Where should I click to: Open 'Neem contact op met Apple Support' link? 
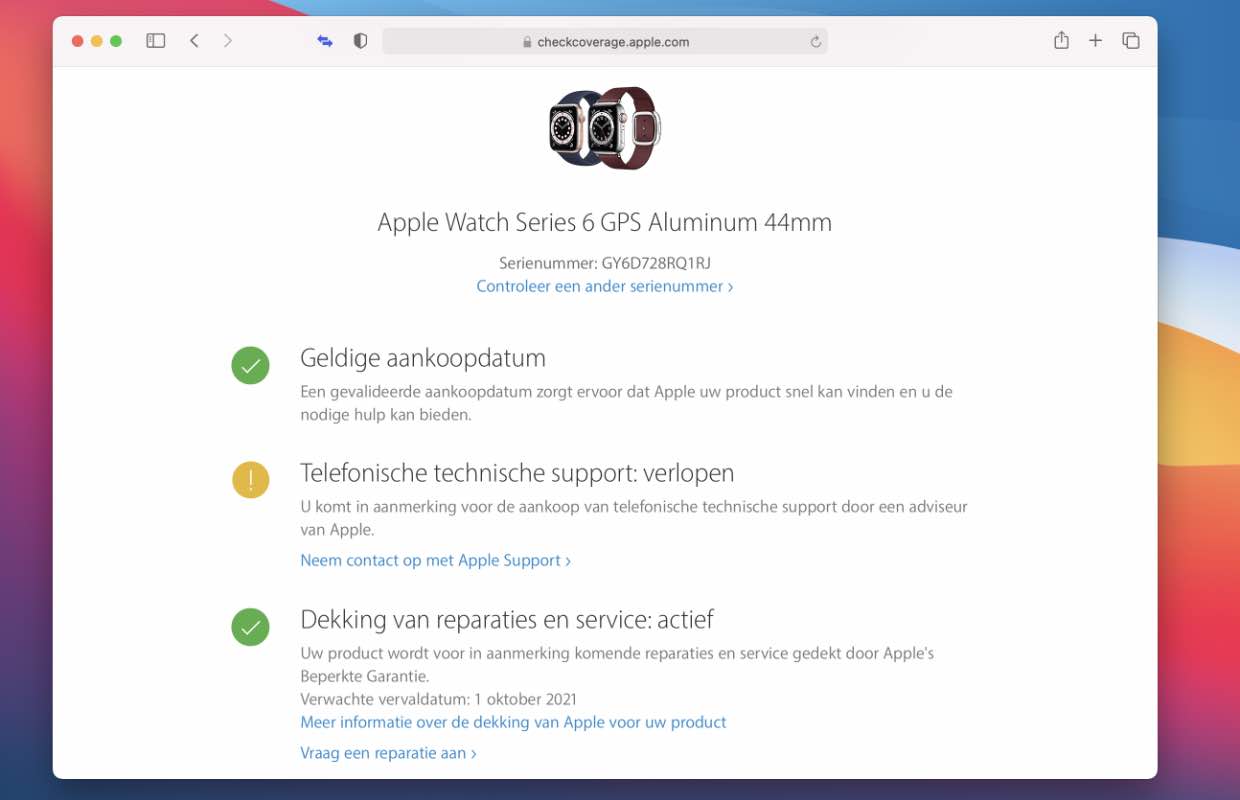436,561
